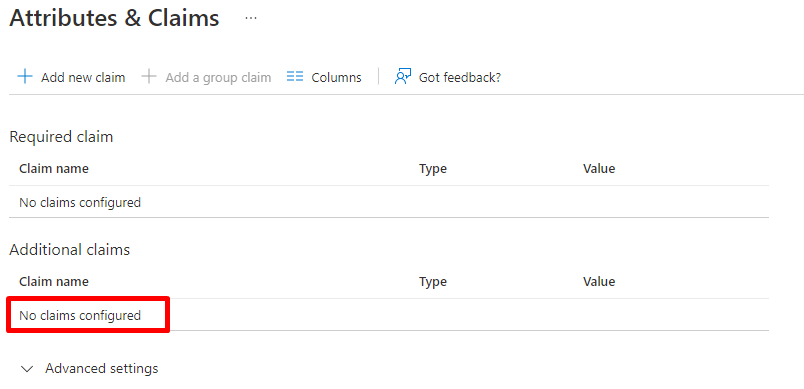Select highlighted No claims configured in Additional claims
Image resolution: width=804 pixels, height=389 pixels.
click(80, 315)
